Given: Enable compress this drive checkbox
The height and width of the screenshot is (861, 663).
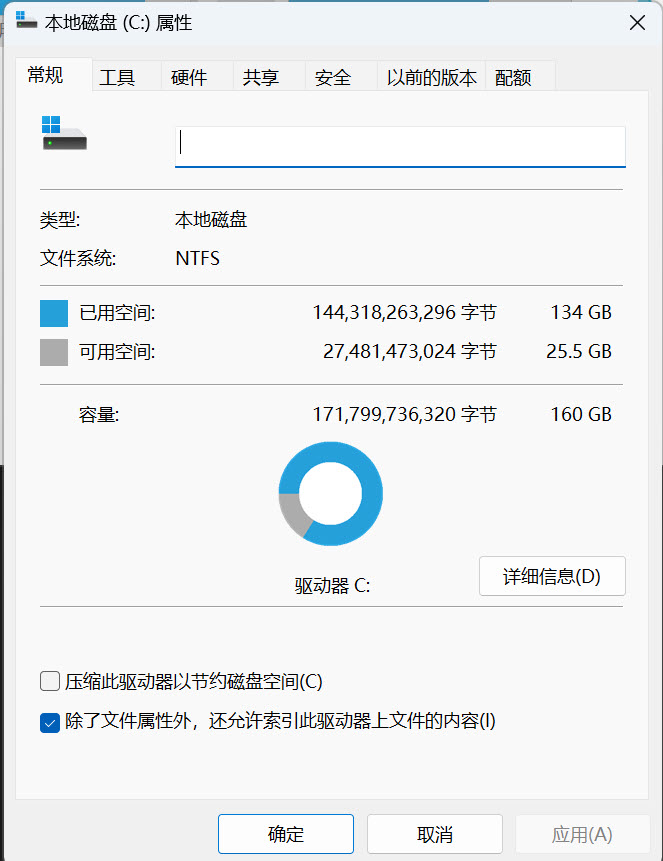Looking at the screenshot, I should tap(49, 681).
